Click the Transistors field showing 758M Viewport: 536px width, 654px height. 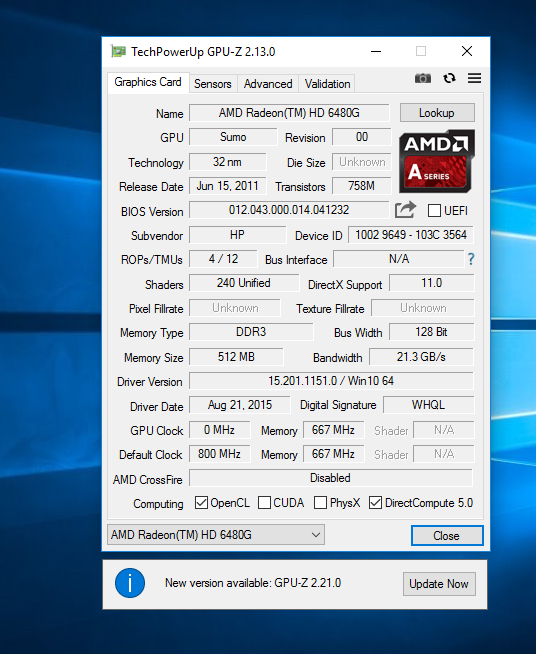pos(362,186)
